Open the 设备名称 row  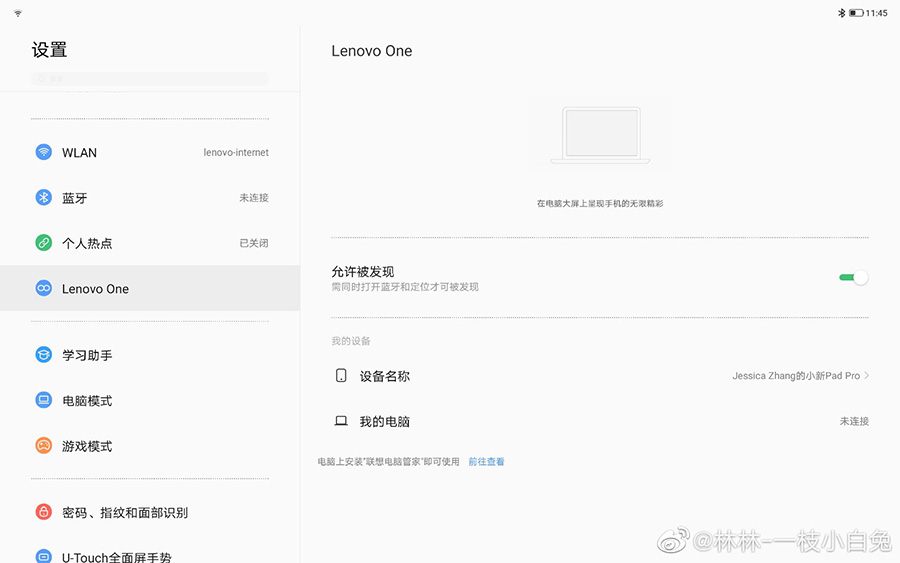(x=600, y=376)
